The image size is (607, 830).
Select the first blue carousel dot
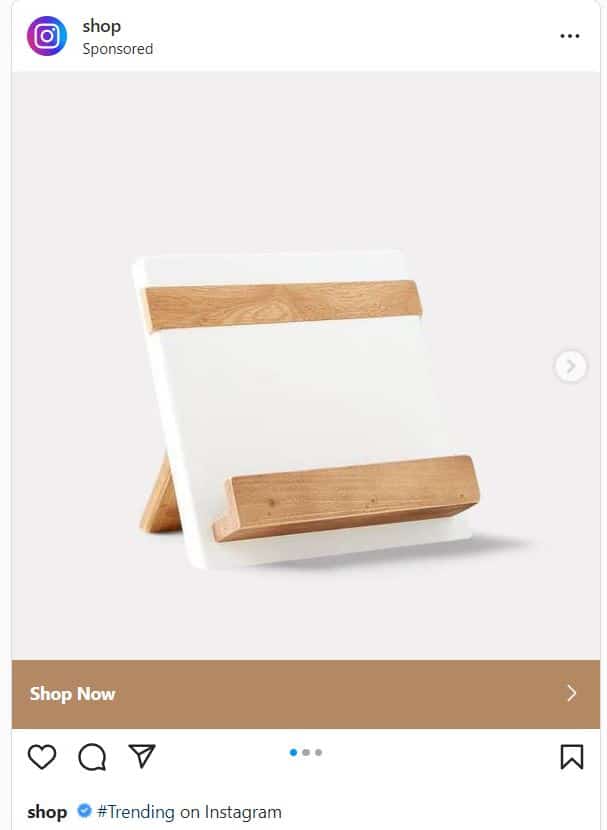[x=293, y=752]
